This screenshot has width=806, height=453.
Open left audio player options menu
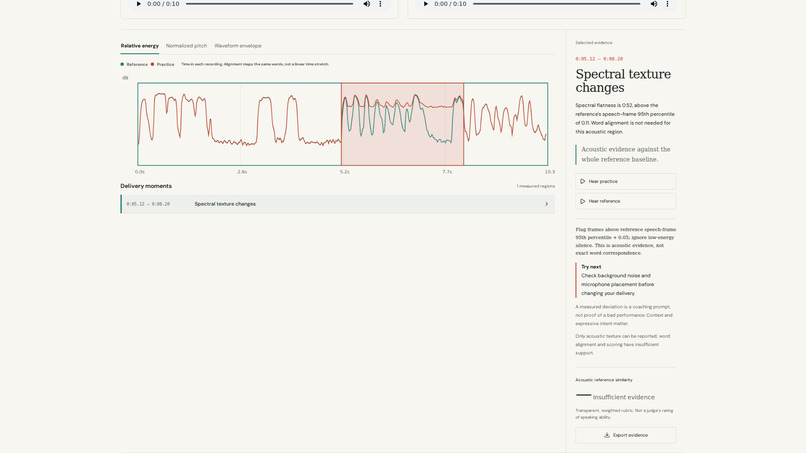pyautogui.click(x=380, y=4)
